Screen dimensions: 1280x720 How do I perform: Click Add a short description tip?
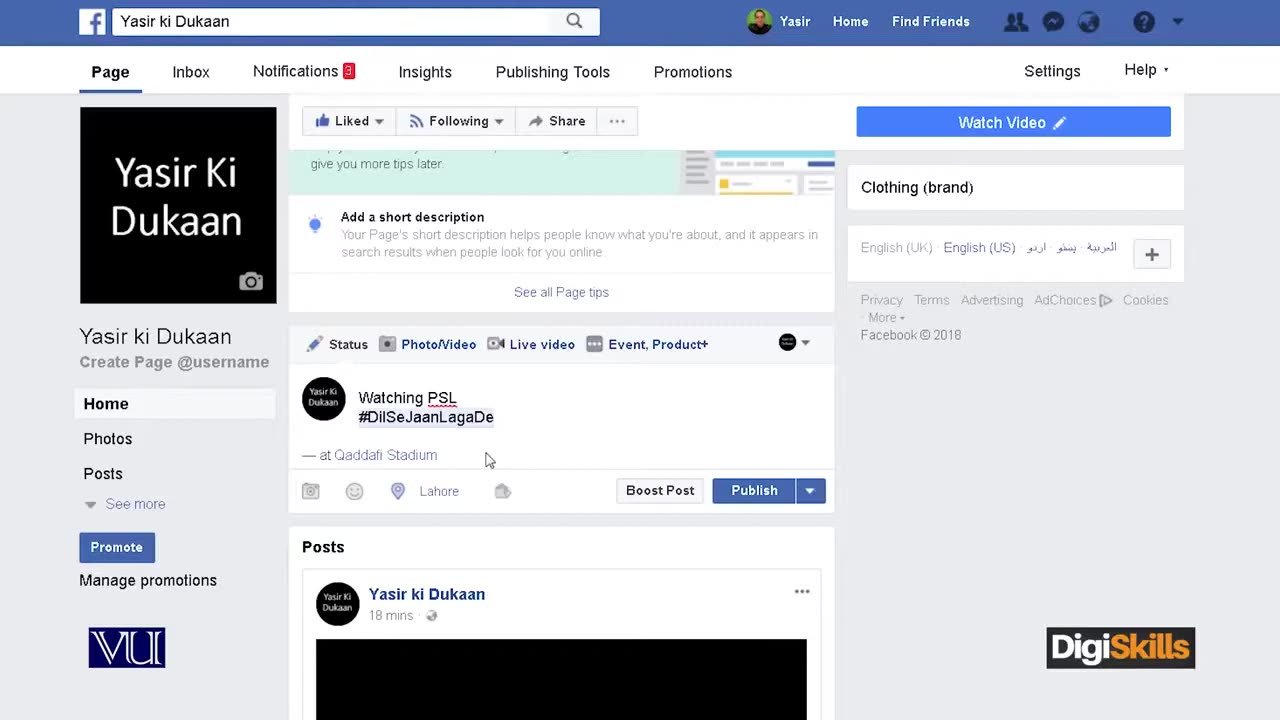(x=412, y=217)
